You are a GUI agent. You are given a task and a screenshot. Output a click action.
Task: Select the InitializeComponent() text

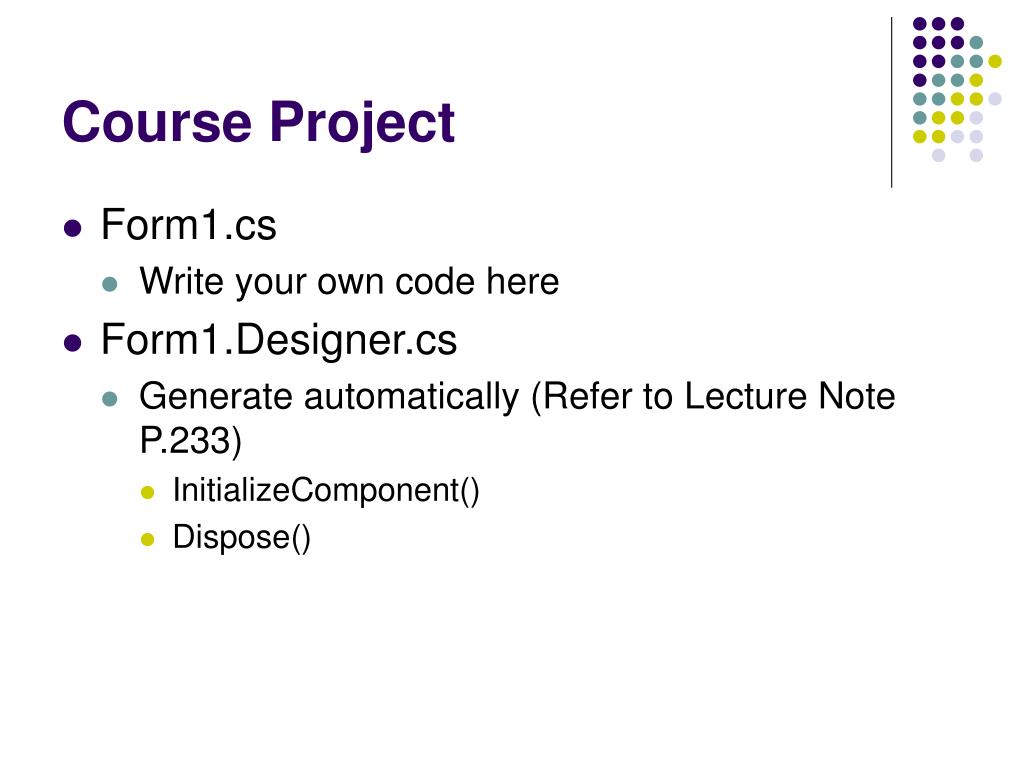pyautogui.click(x=326, y=490)
